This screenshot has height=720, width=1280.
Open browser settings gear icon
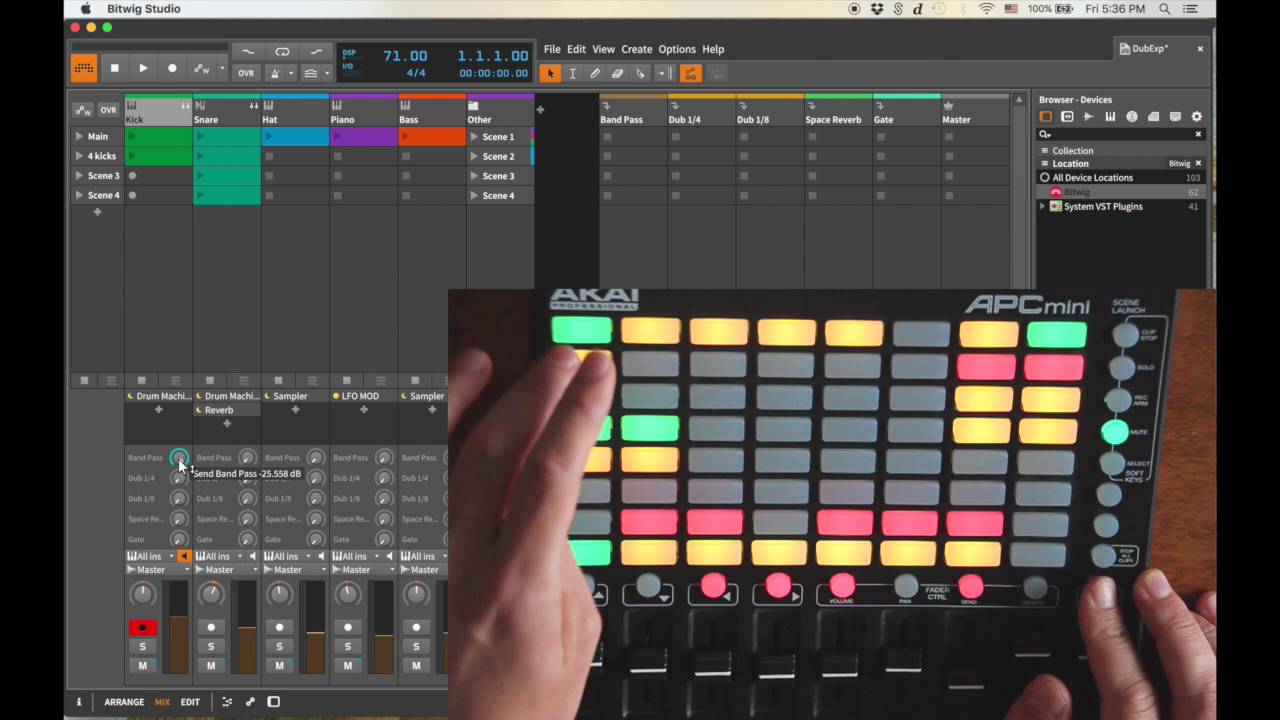point(1196,117)
